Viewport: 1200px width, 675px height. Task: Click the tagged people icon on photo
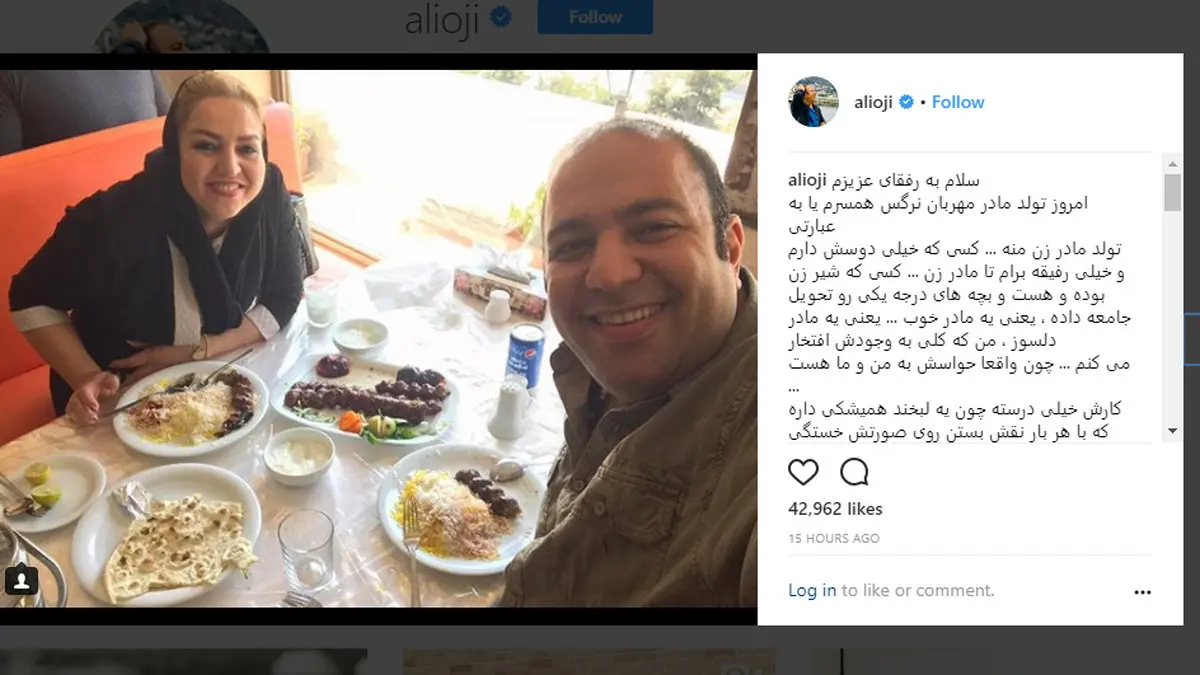(22, 580)
